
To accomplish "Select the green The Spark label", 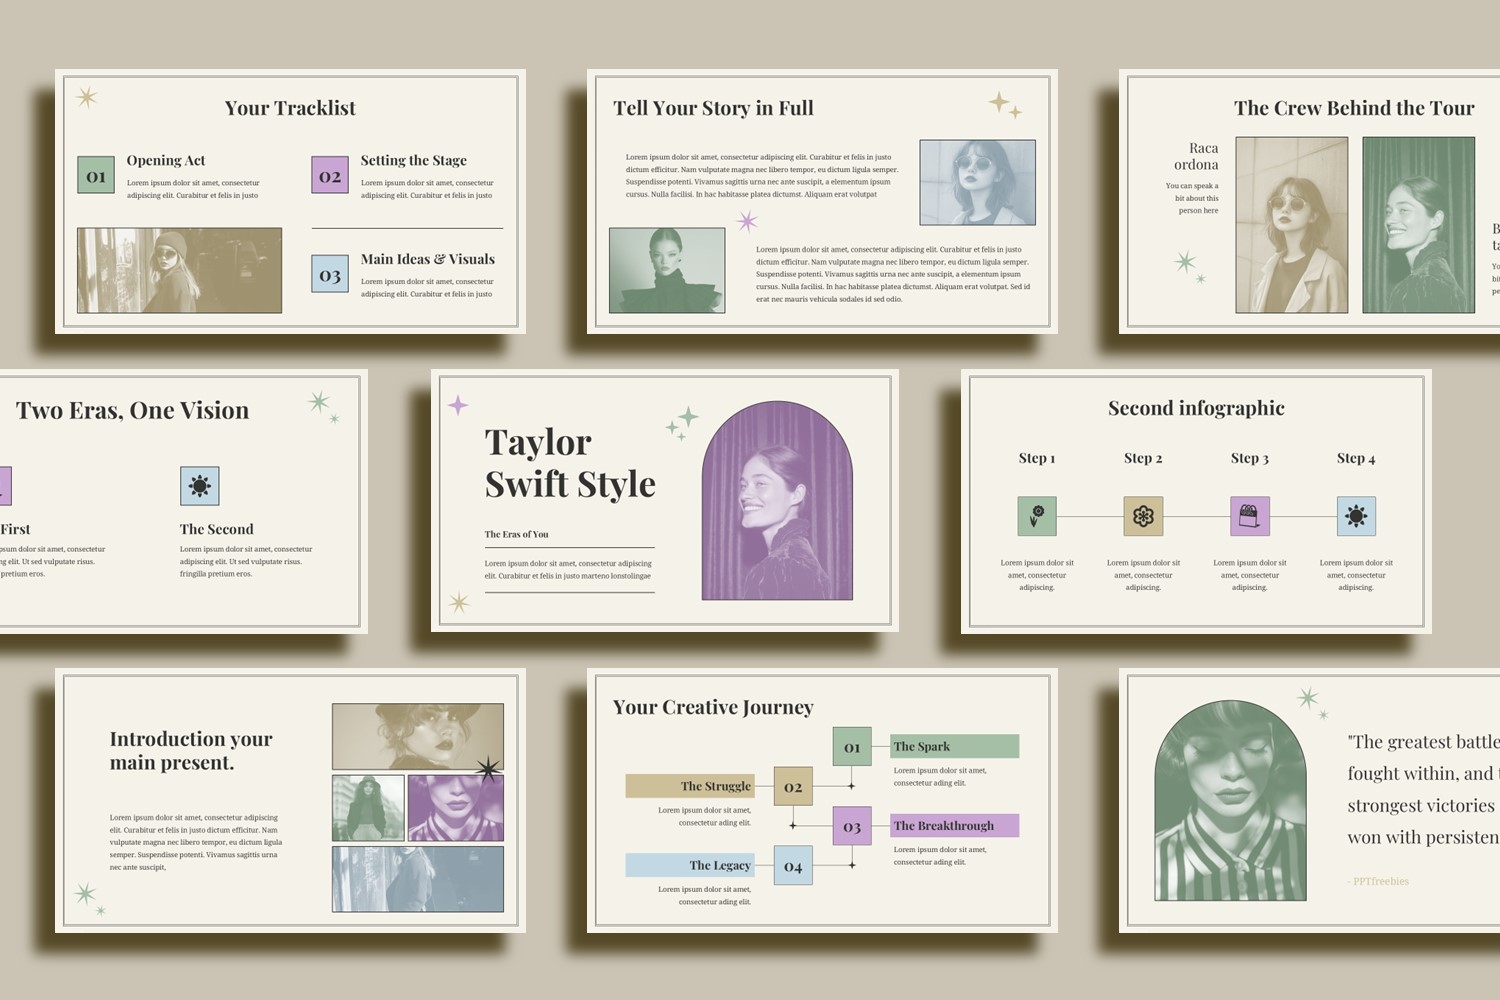I will 955,746.
